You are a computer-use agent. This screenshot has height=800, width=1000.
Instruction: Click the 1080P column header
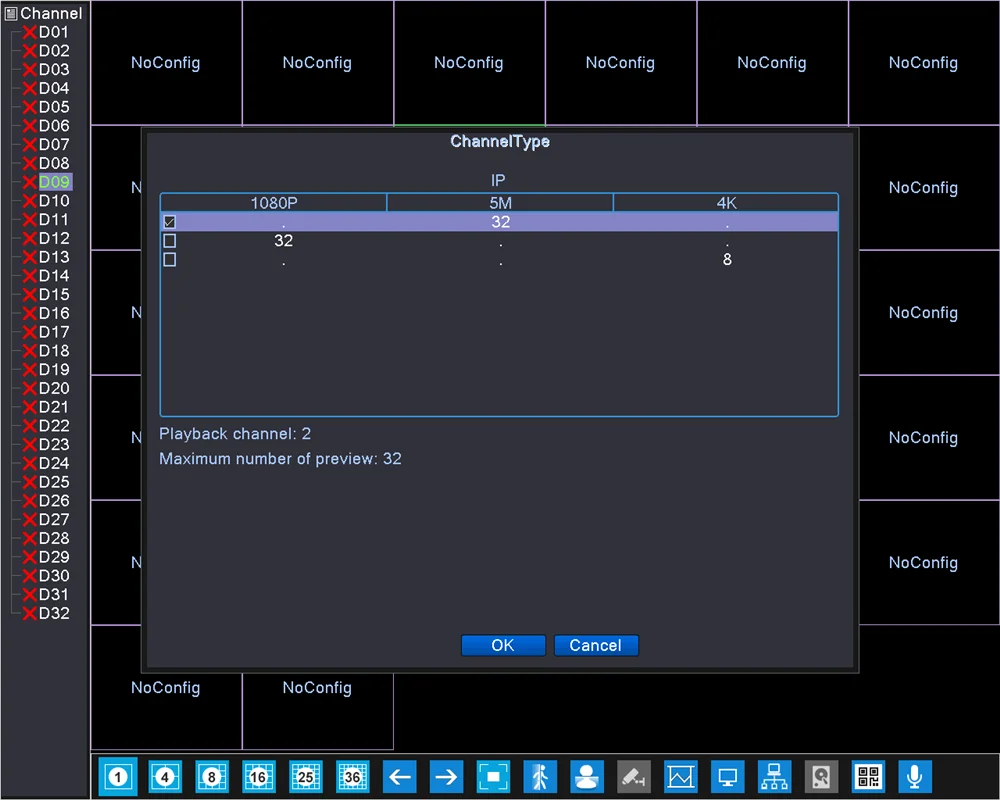[274, 203]
